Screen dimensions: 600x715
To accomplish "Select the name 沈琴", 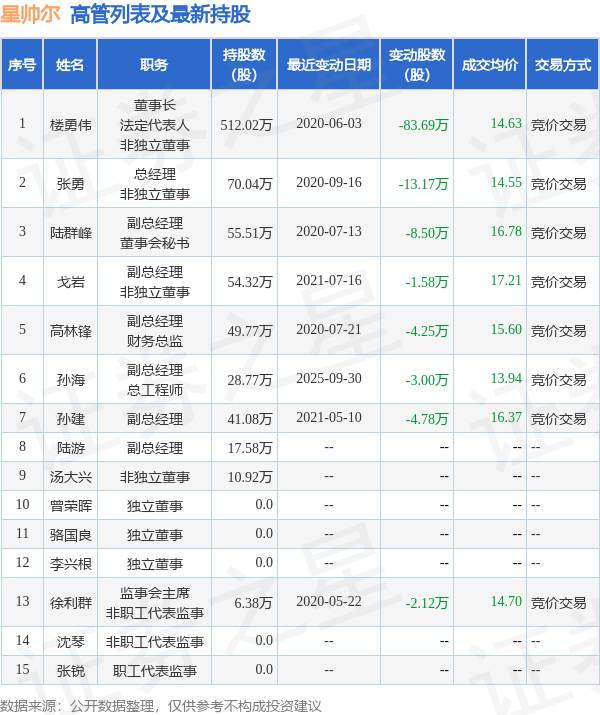I will (x=71, y=642).
